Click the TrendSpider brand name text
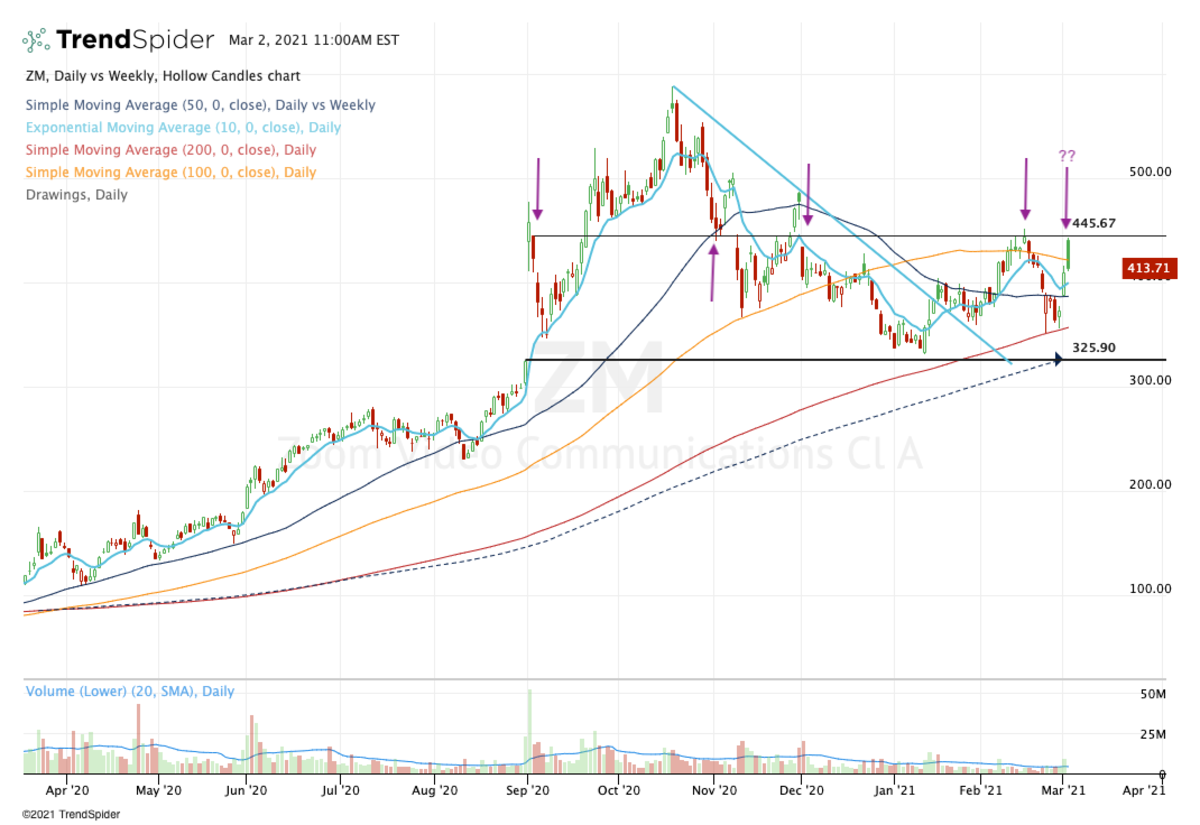 pyautogui.click(x=135, y=40)
